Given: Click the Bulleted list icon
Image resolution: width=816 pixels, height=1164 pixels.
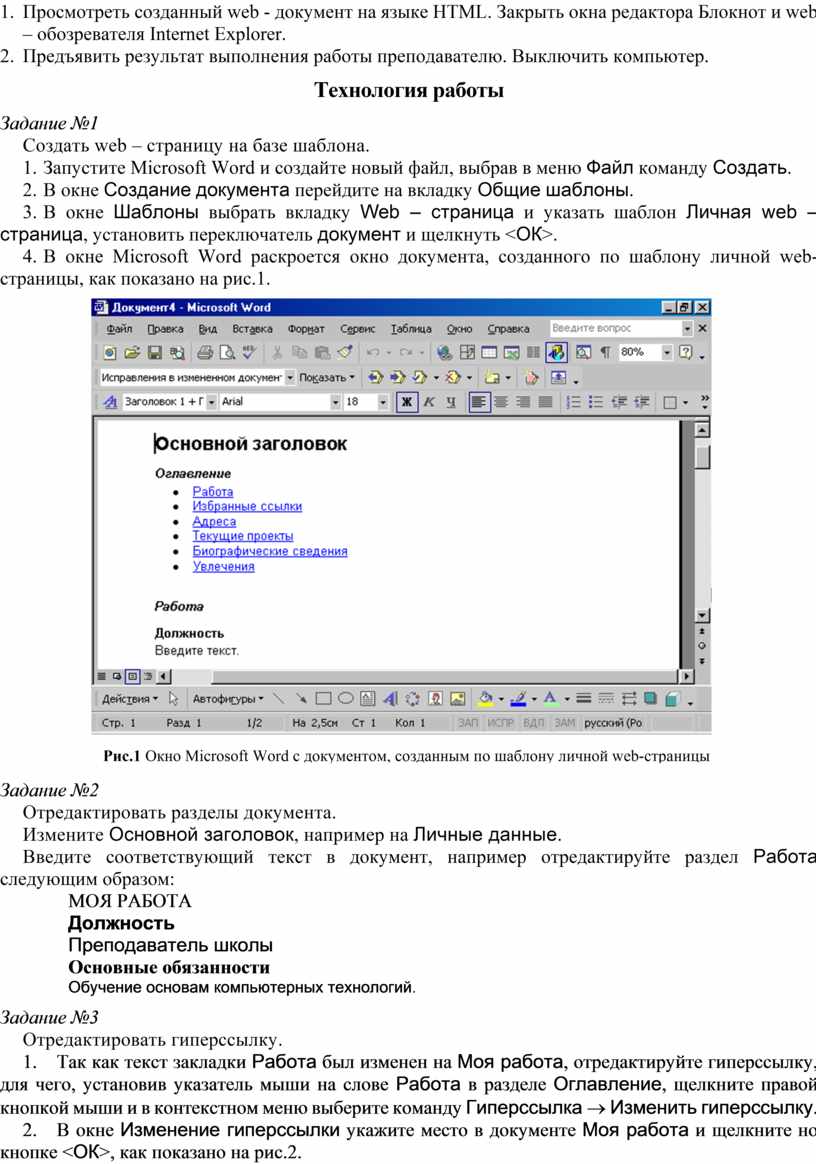Looking at the screenshot, I should (x=595, y=402).
